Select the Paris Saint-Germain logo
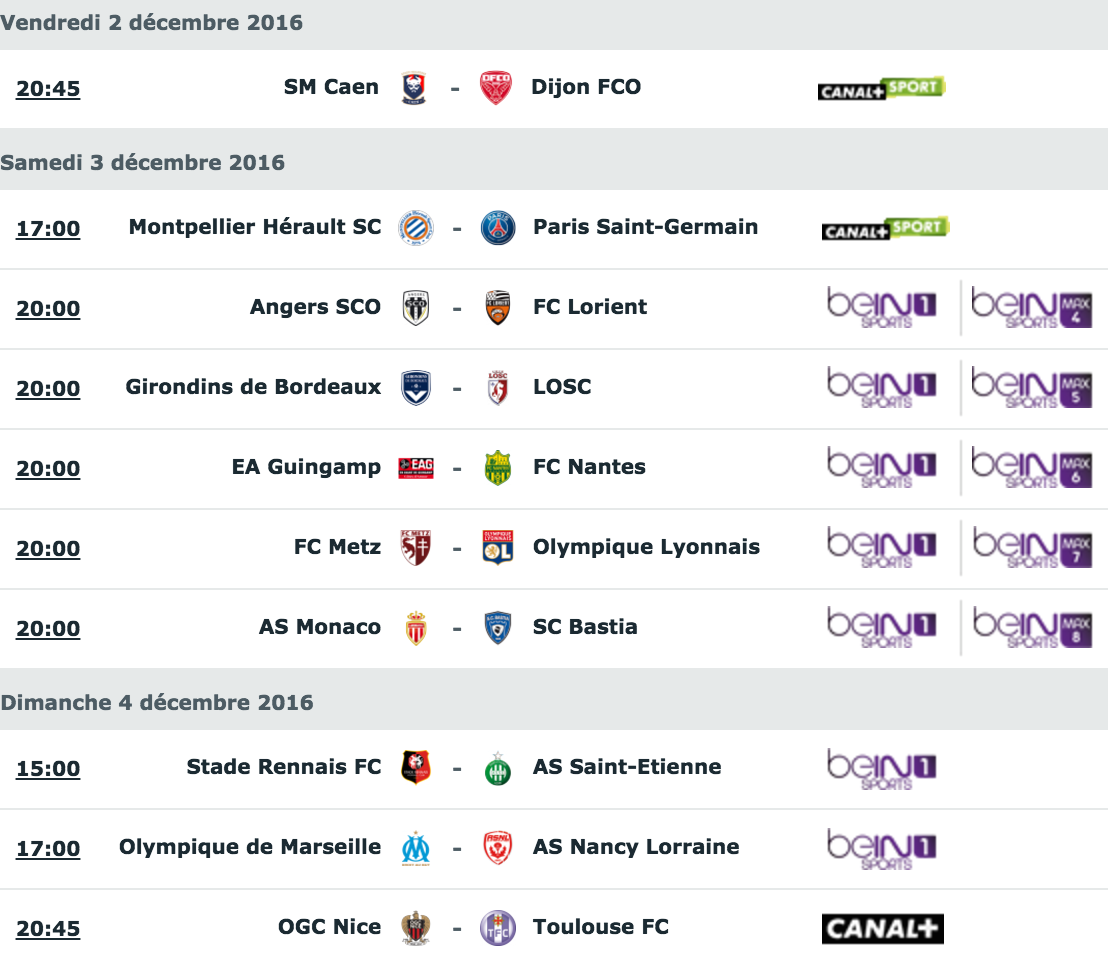Image resolution: width=1108 pixels, height=959 pixels. tap(497, 228)
